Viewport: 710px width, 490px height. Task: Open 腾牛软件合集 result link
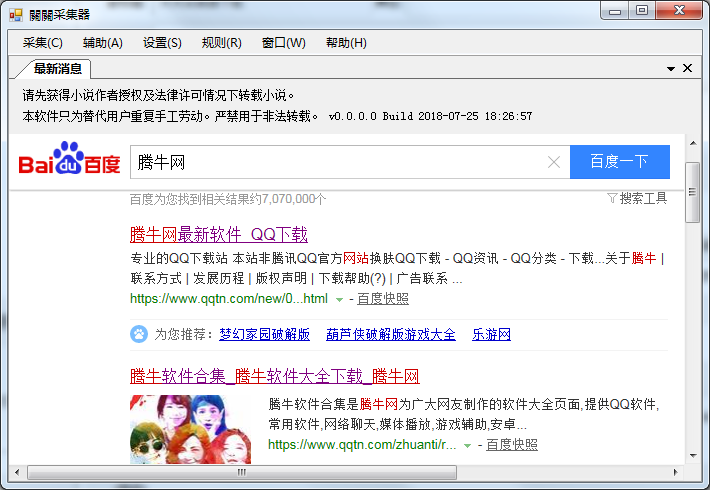274,376
